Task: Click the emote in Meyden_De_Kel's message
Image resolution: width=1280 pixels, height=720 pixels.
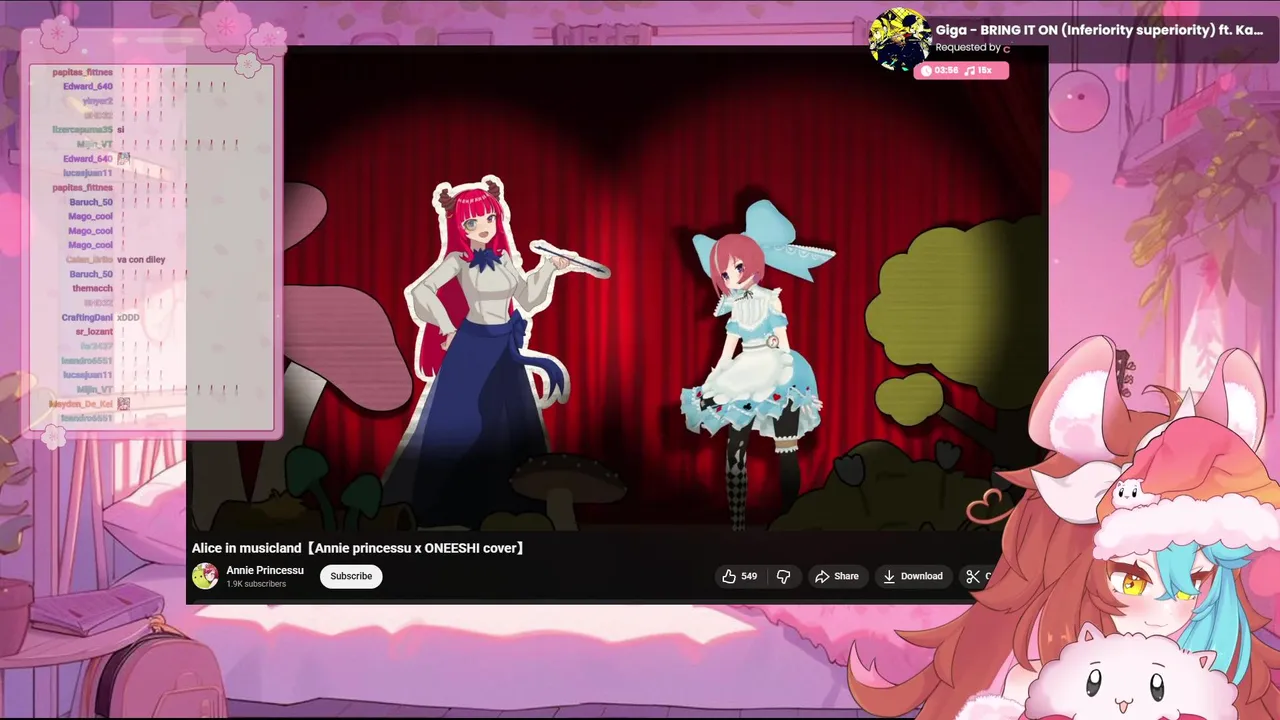Action: pos(124,403)
